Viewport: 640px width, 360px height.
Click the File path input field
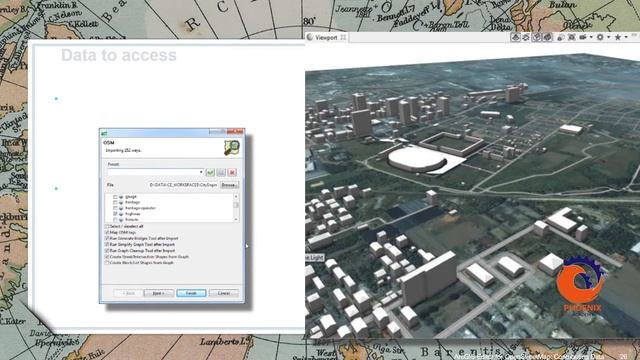(x=183, y=185)
